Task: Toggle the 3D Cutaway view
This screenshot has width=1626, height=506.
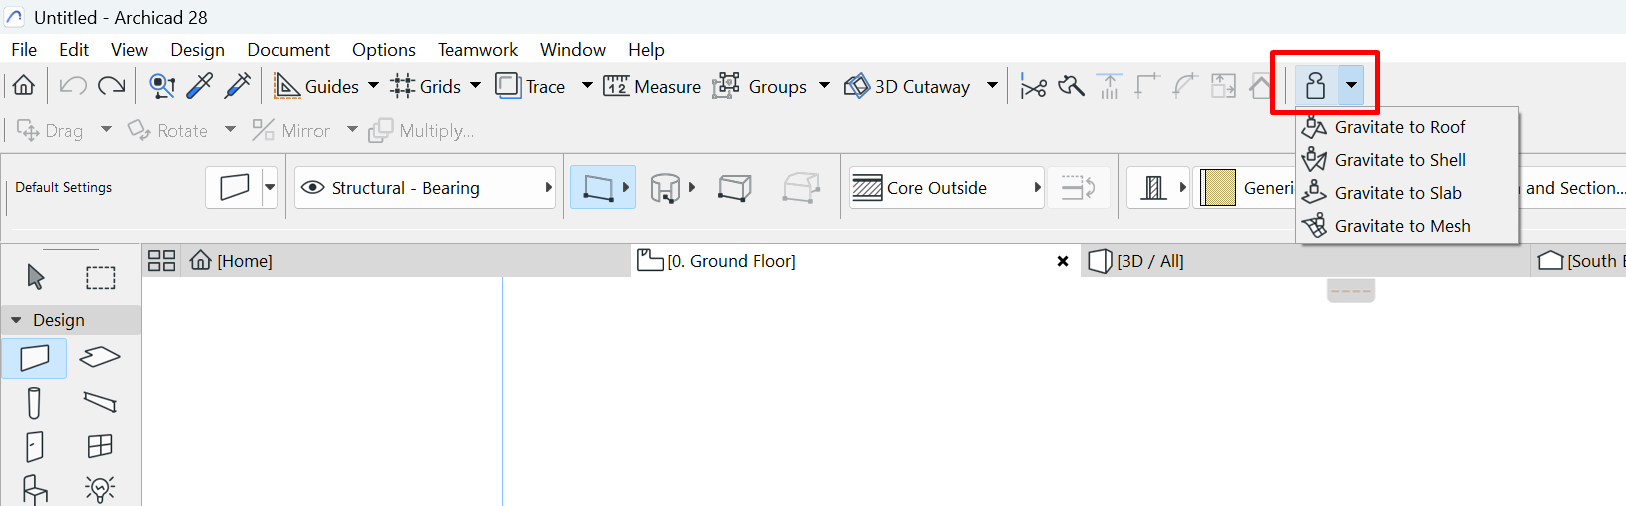Action: click(908, 87)
